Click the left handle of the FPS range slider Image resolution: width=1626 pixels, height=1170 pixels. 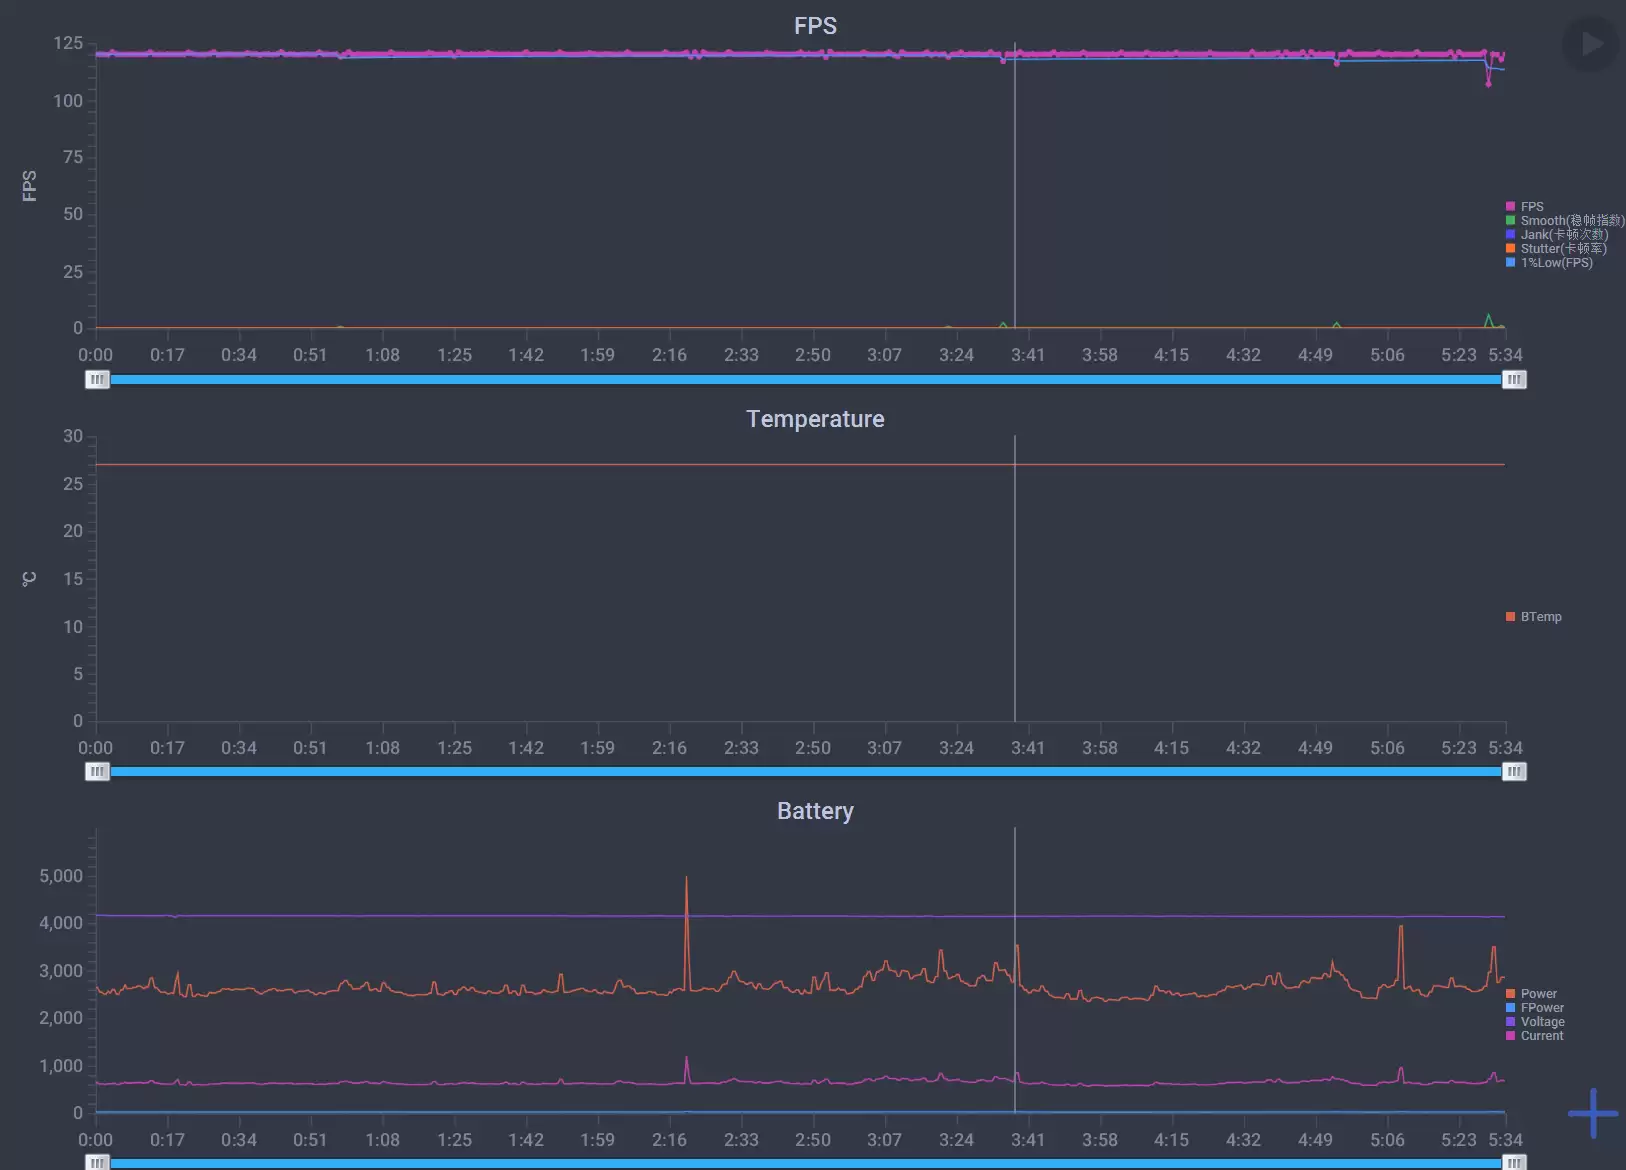click(x=97, y=379)
